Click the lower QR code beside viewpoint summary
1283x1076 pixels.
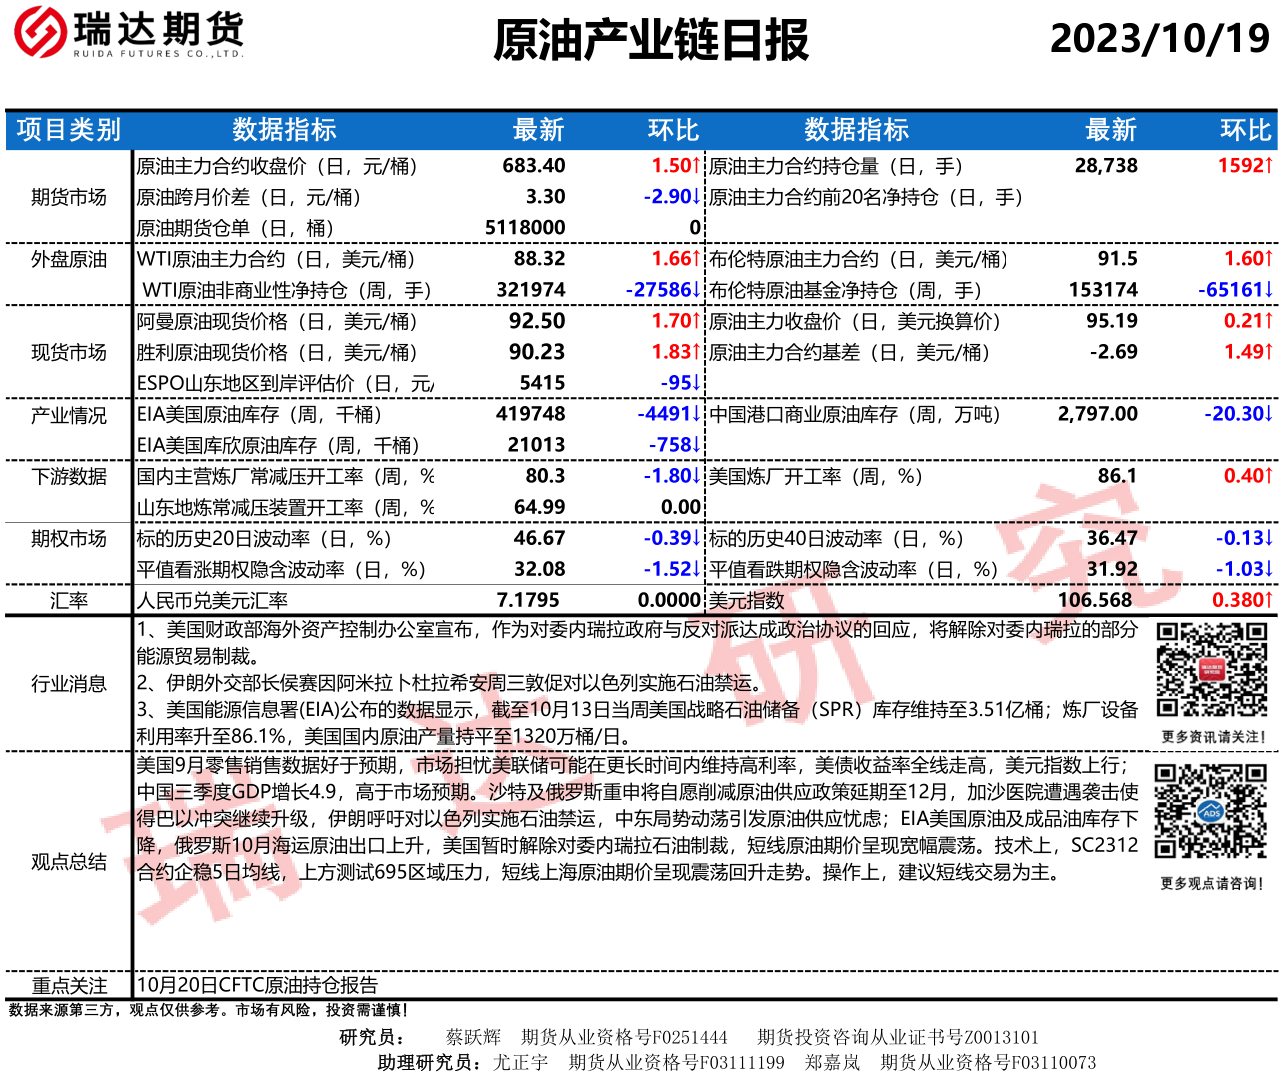point(1211,812)
